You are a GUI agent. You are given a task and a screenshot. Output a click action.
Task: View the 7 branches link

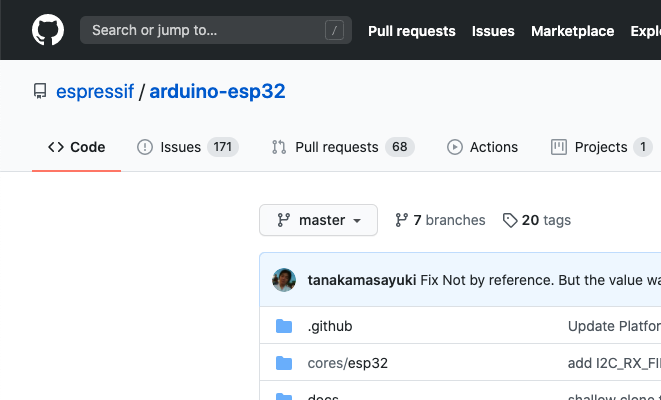pyautogui.click(x=440, y=220)
